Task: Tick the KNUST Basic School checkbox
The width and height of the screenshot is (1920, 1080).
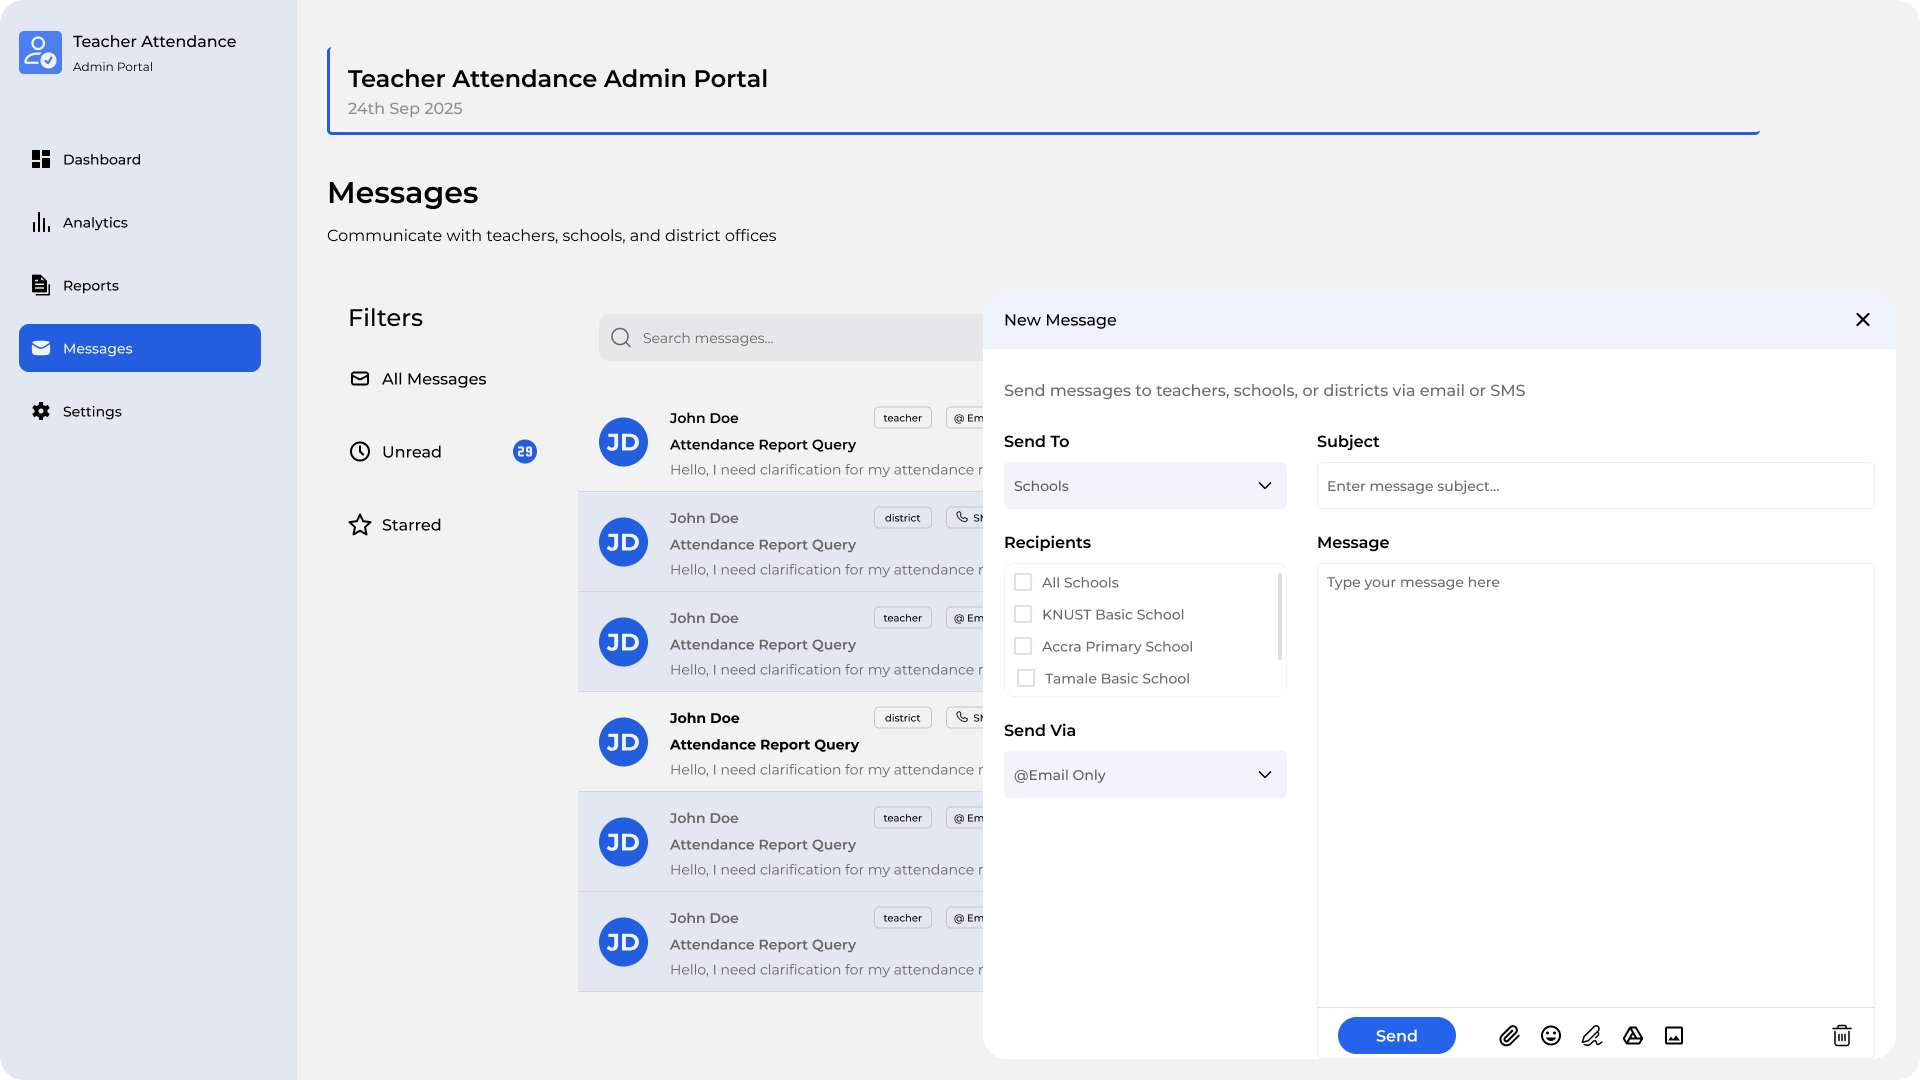Action: tap(1023, 614)
